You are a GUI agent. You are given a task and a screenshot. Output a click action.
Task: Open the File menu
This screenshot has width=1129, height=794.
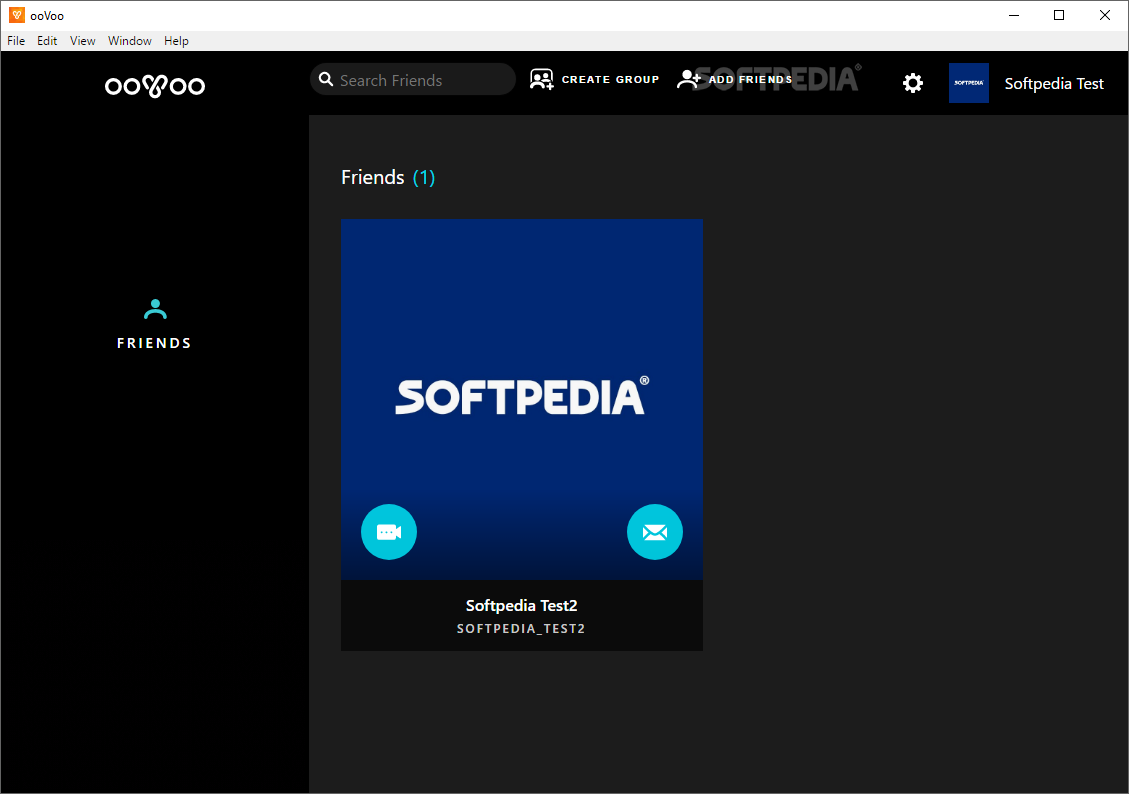click(16, 41)
